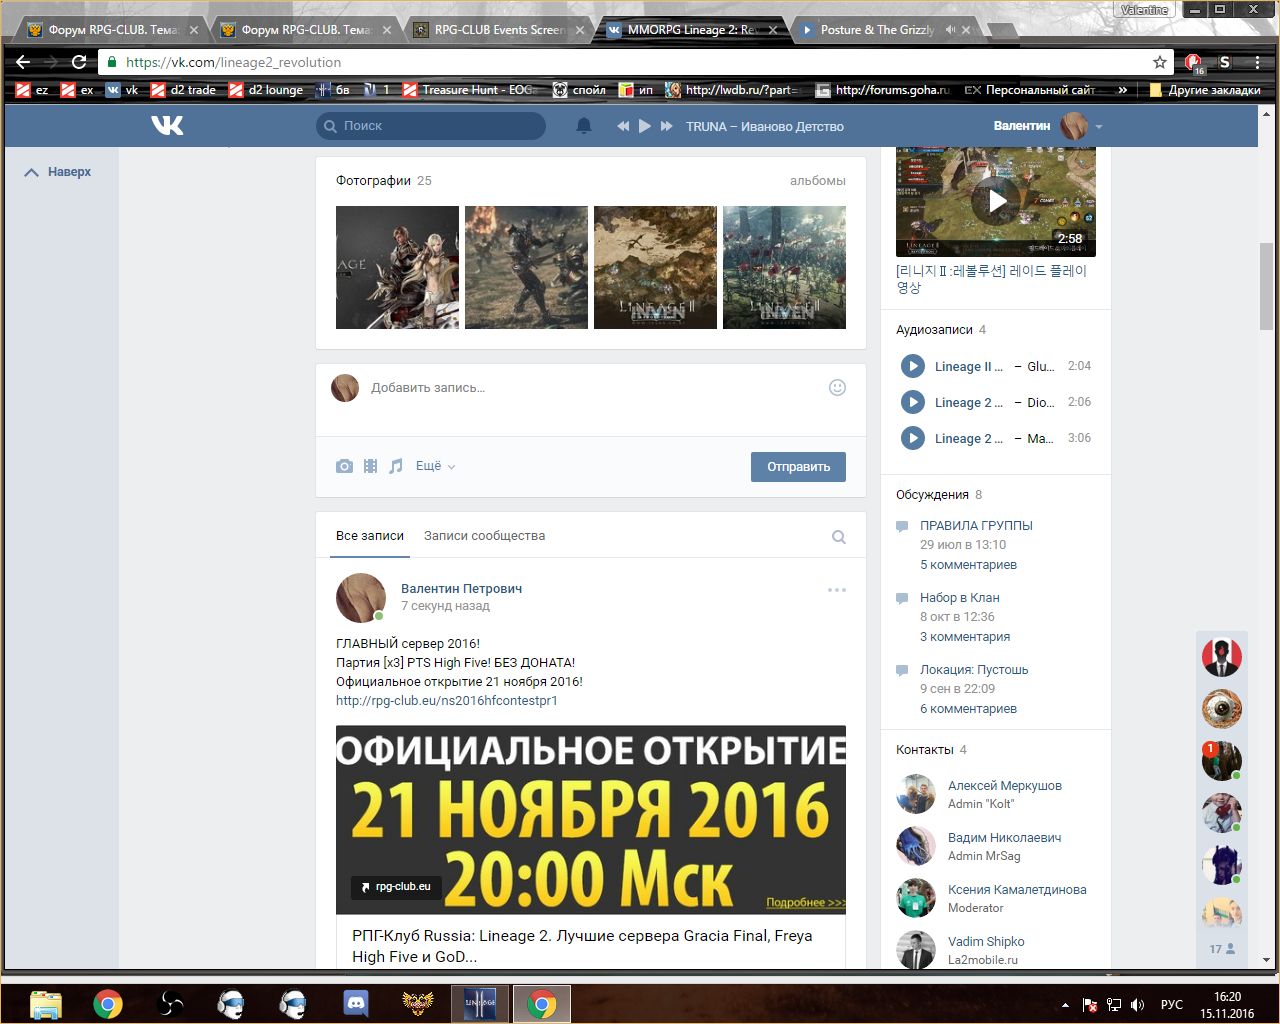Skip to previous track in VK header
Image resolution: width=1280 pixels, height=1024 pixels.
[x=623, y=126]
